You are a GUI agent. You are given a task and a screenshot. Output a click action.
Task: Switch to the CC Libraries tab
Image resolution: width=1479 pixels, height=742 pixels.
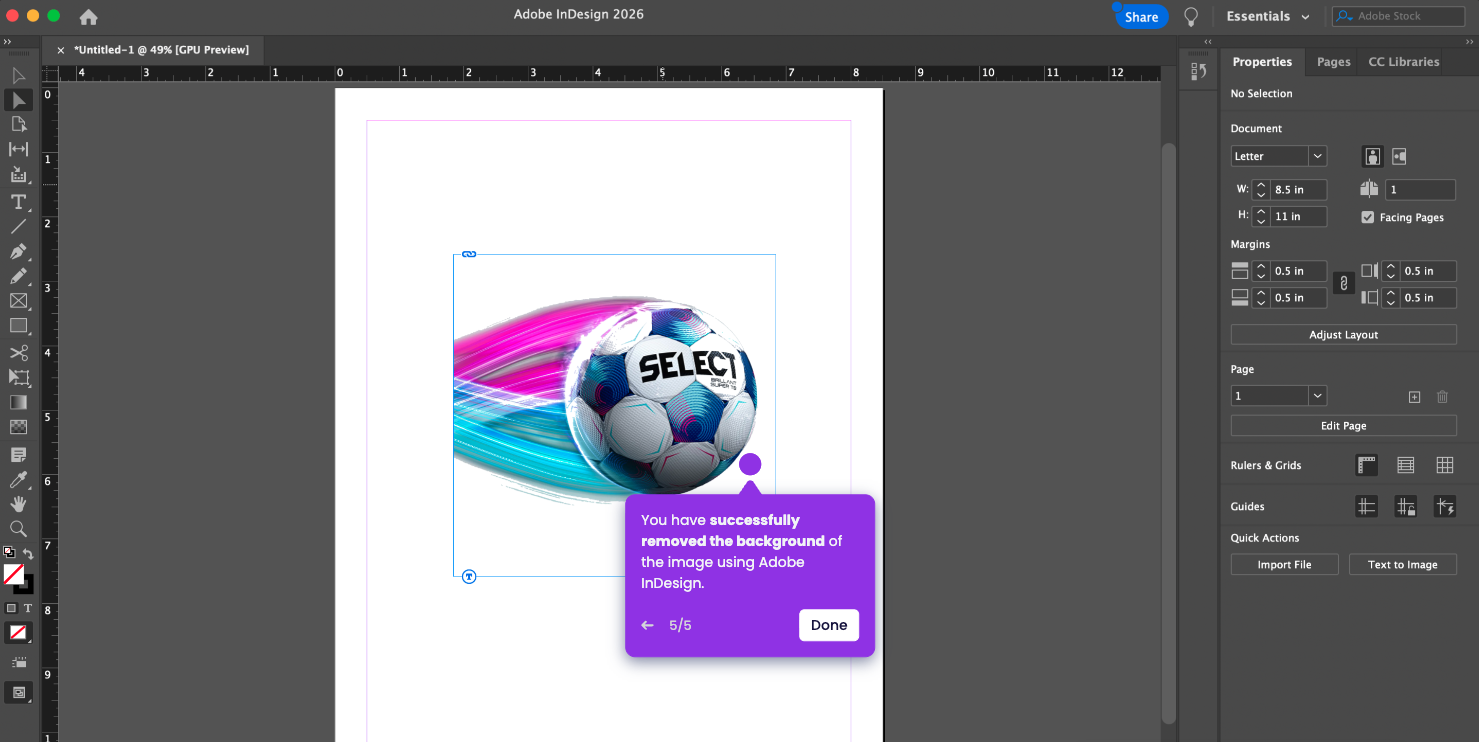[1404, 62]
